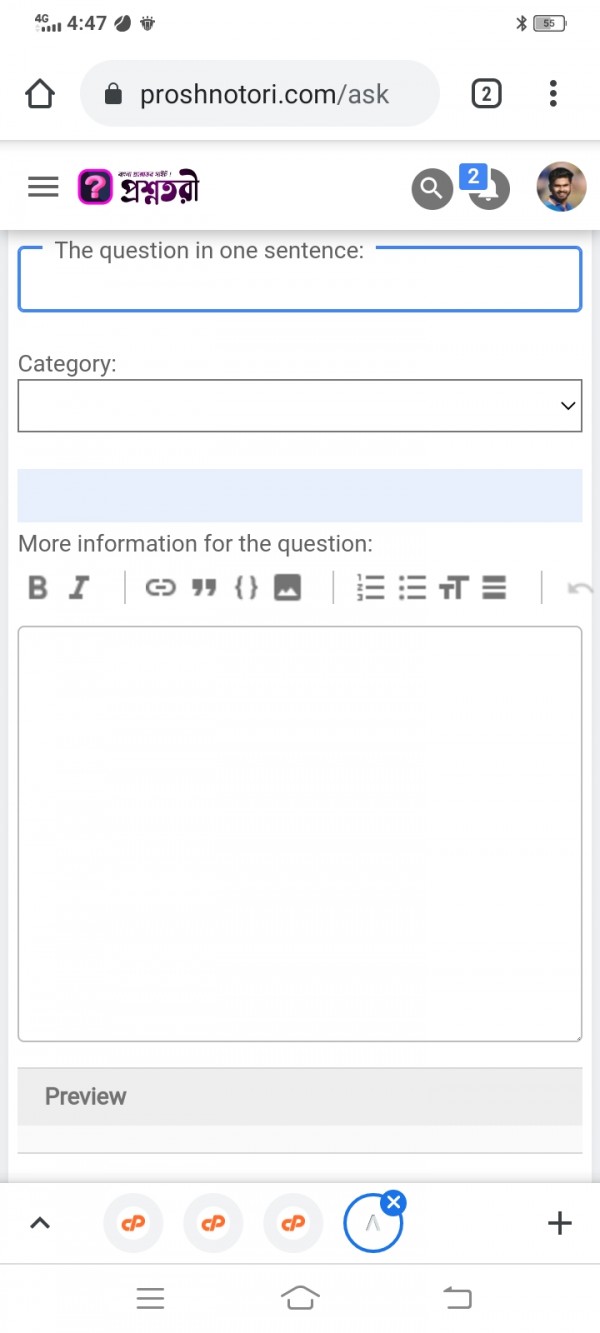Click in the more information text area

pos(300,833)
